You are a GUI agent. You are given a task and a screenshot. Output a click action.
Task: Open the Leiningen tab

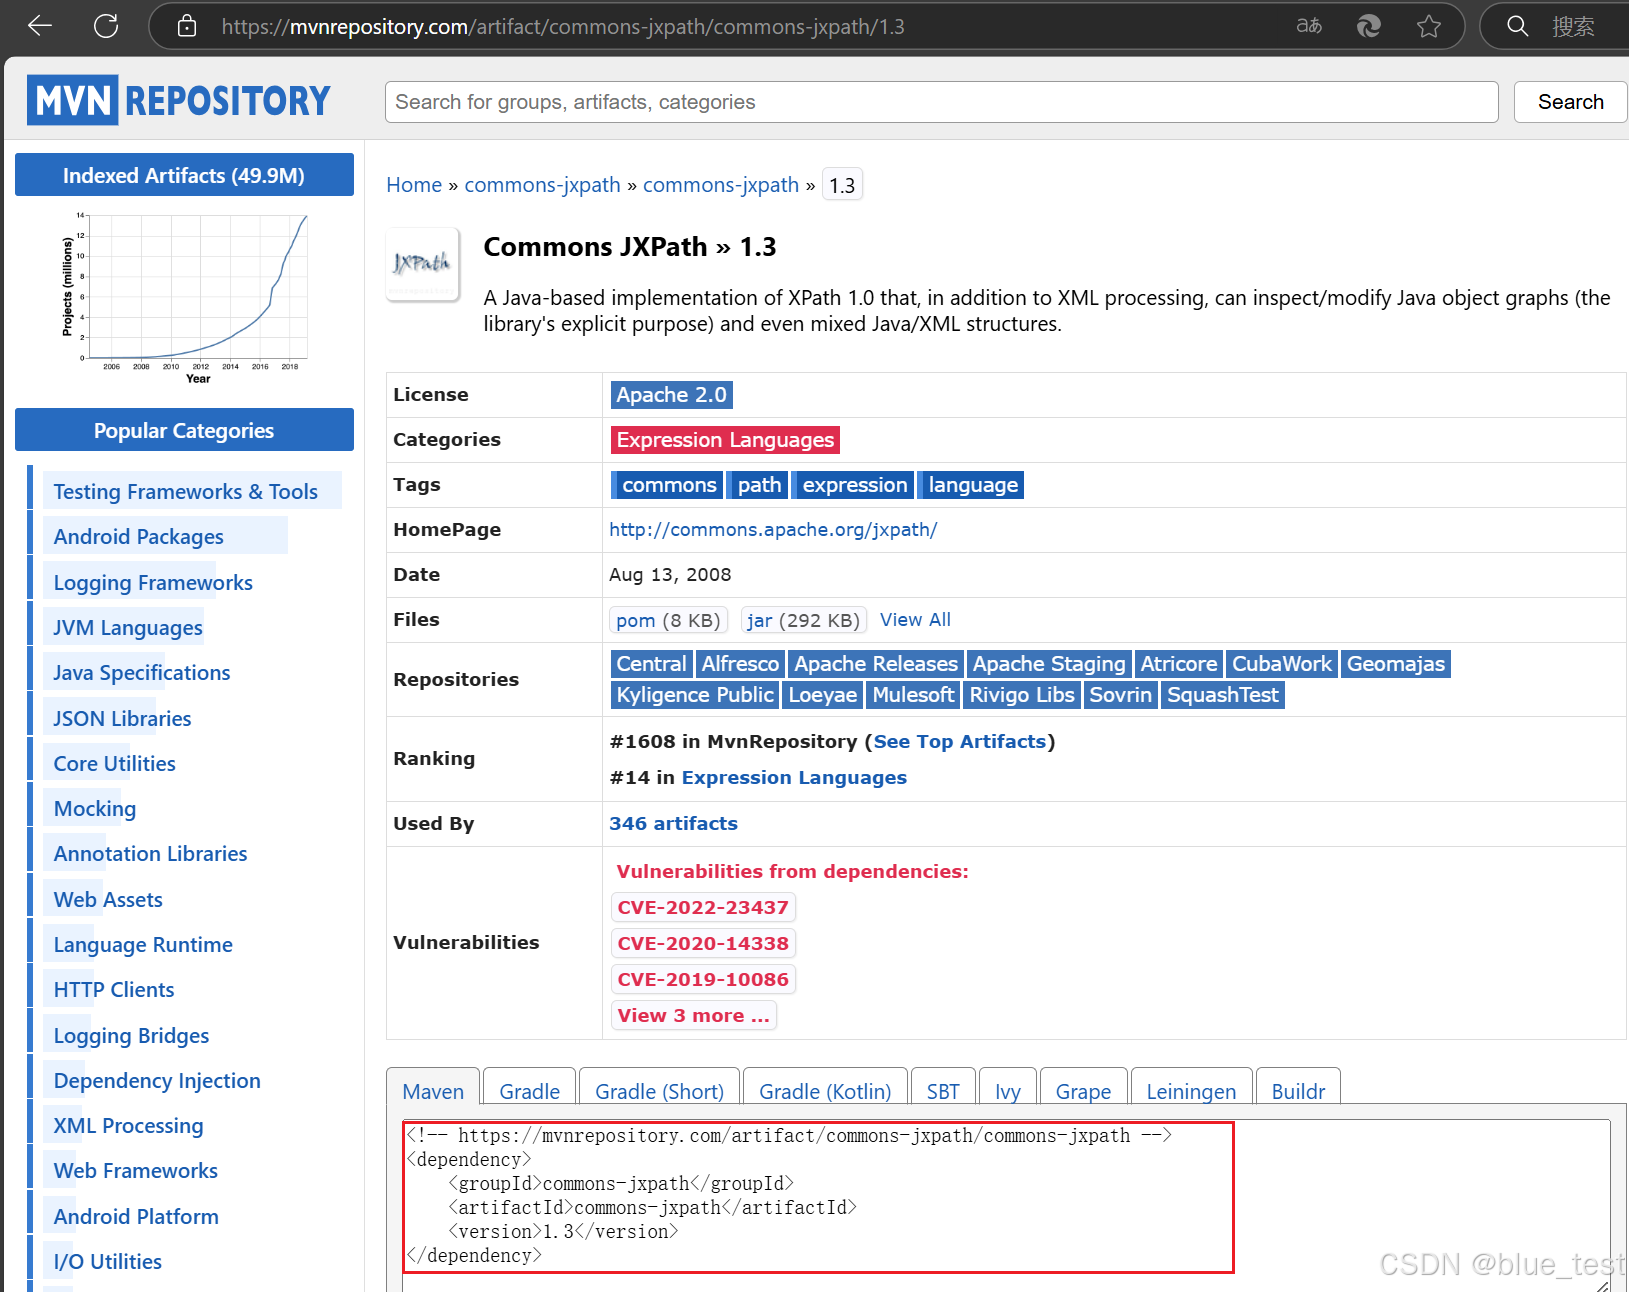pos(1191,1091)
